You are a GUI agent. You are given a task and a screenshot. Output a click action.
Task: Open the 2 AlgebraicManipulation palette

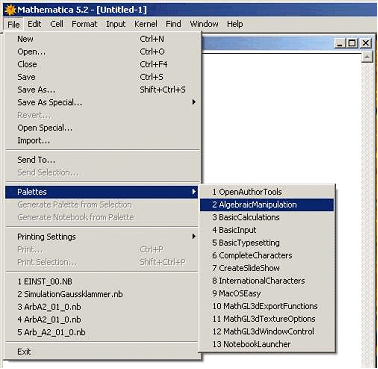click(x=267, y=205)
